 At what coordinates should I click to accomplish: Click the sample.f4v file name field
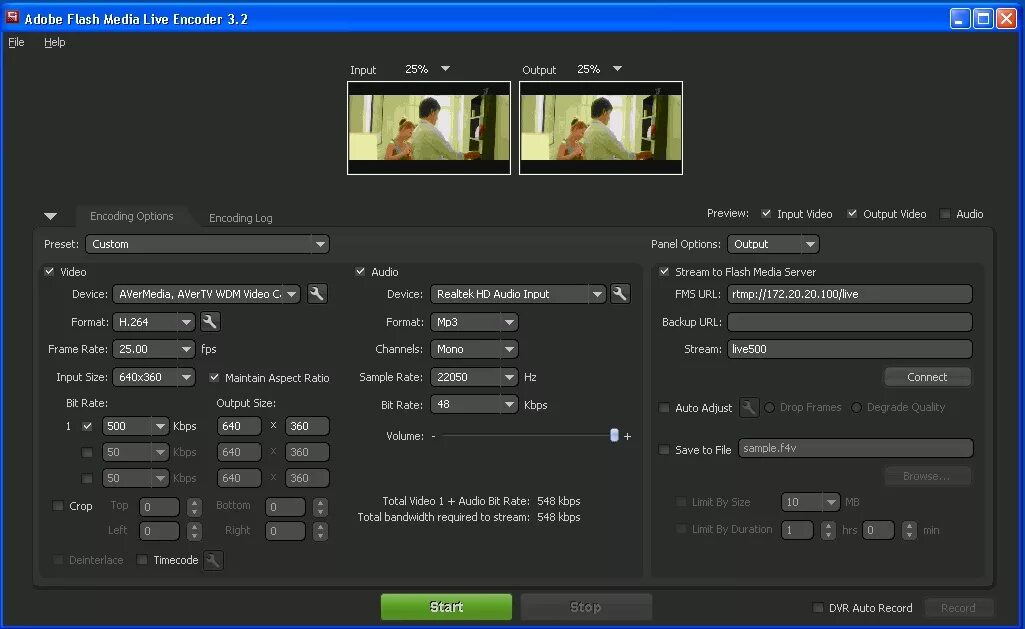click(x=856, y=449)
